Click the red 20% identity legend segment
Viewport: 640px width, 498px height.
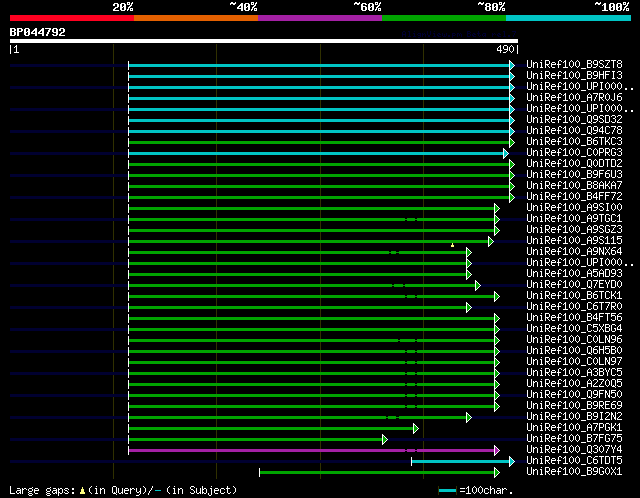point(72,18)
